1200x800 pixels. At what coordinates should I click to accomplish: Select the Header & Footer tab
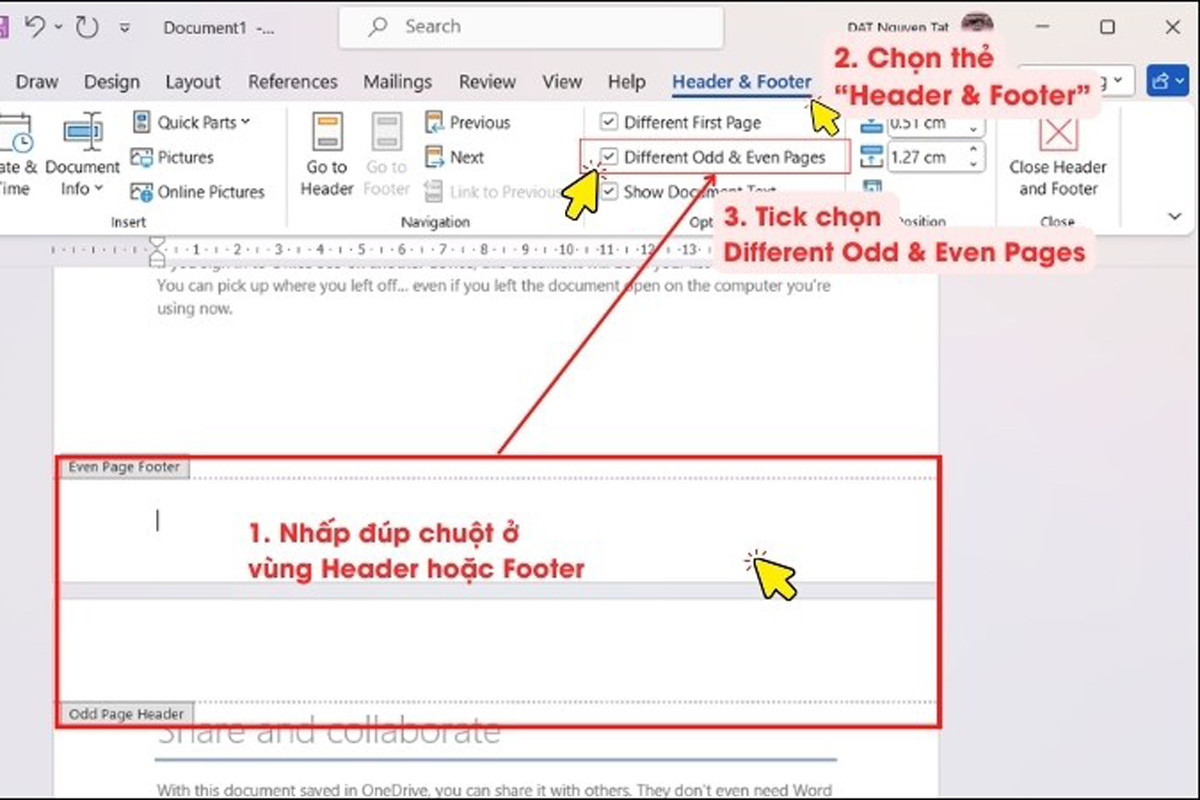tap(741, 82)
